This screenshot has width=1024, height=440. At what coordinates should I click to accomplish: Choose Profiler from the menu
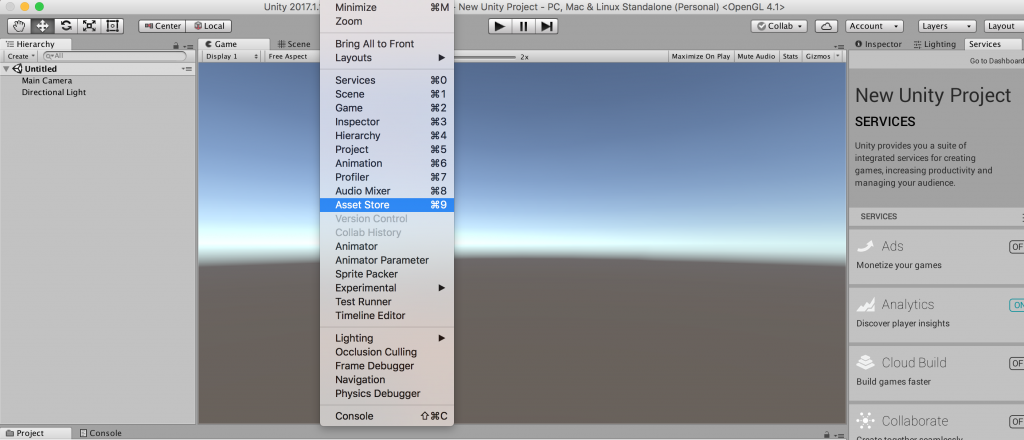(x=387, y=178)
